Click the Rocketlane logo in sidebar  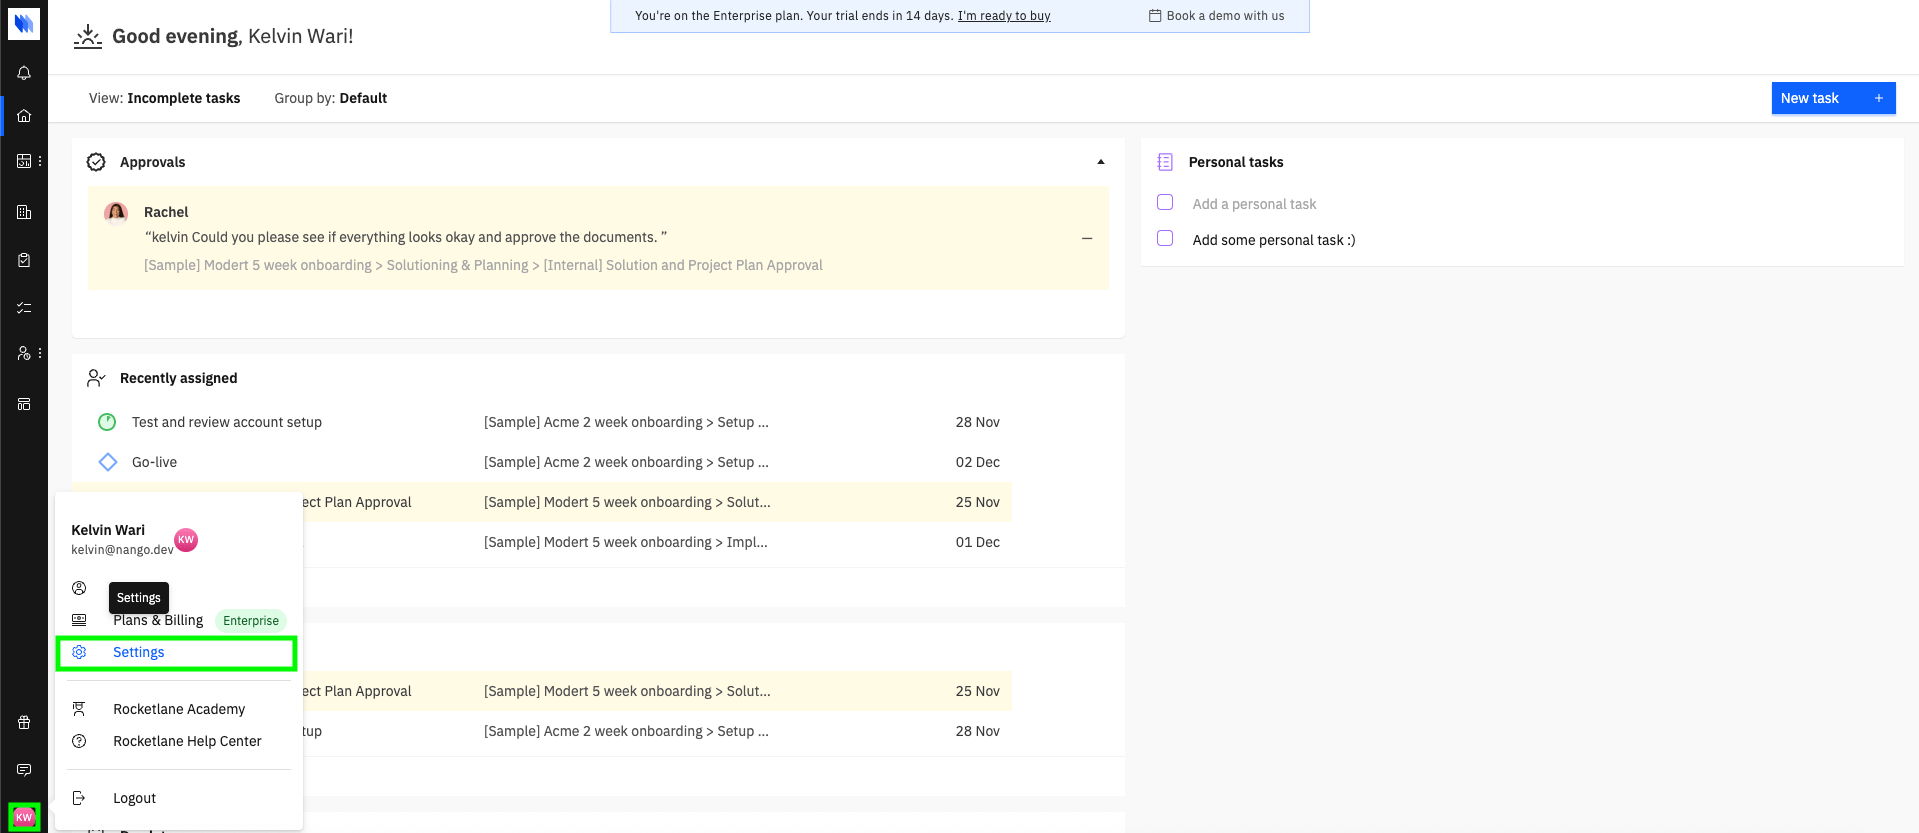[x=24, y=23]
